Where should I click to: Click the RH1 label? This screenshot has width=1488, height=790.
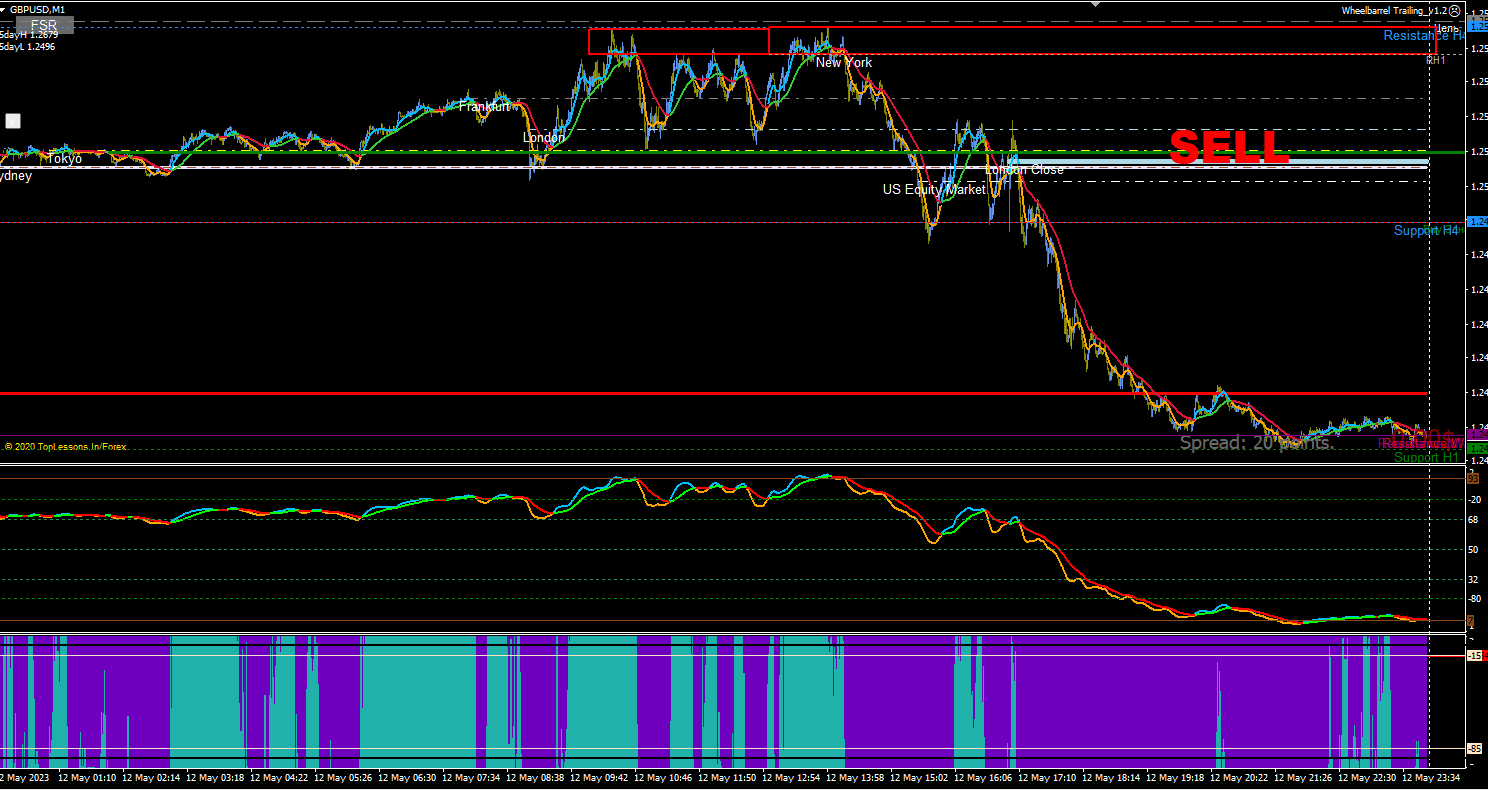tap(1436, 61)
